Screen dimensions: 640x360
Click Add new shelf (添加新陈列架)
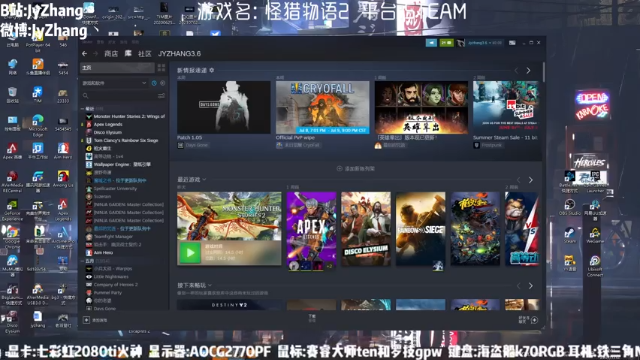(x=356, y=169)
